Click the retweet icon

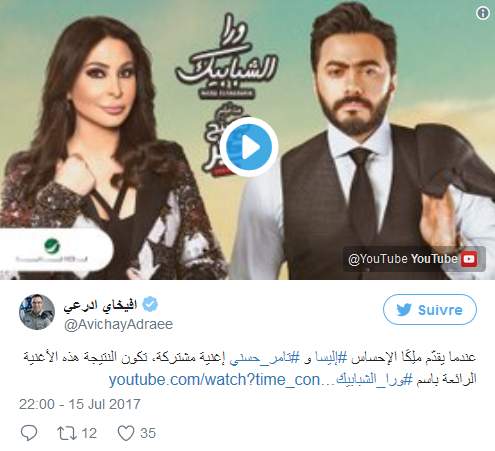point(67,433)
